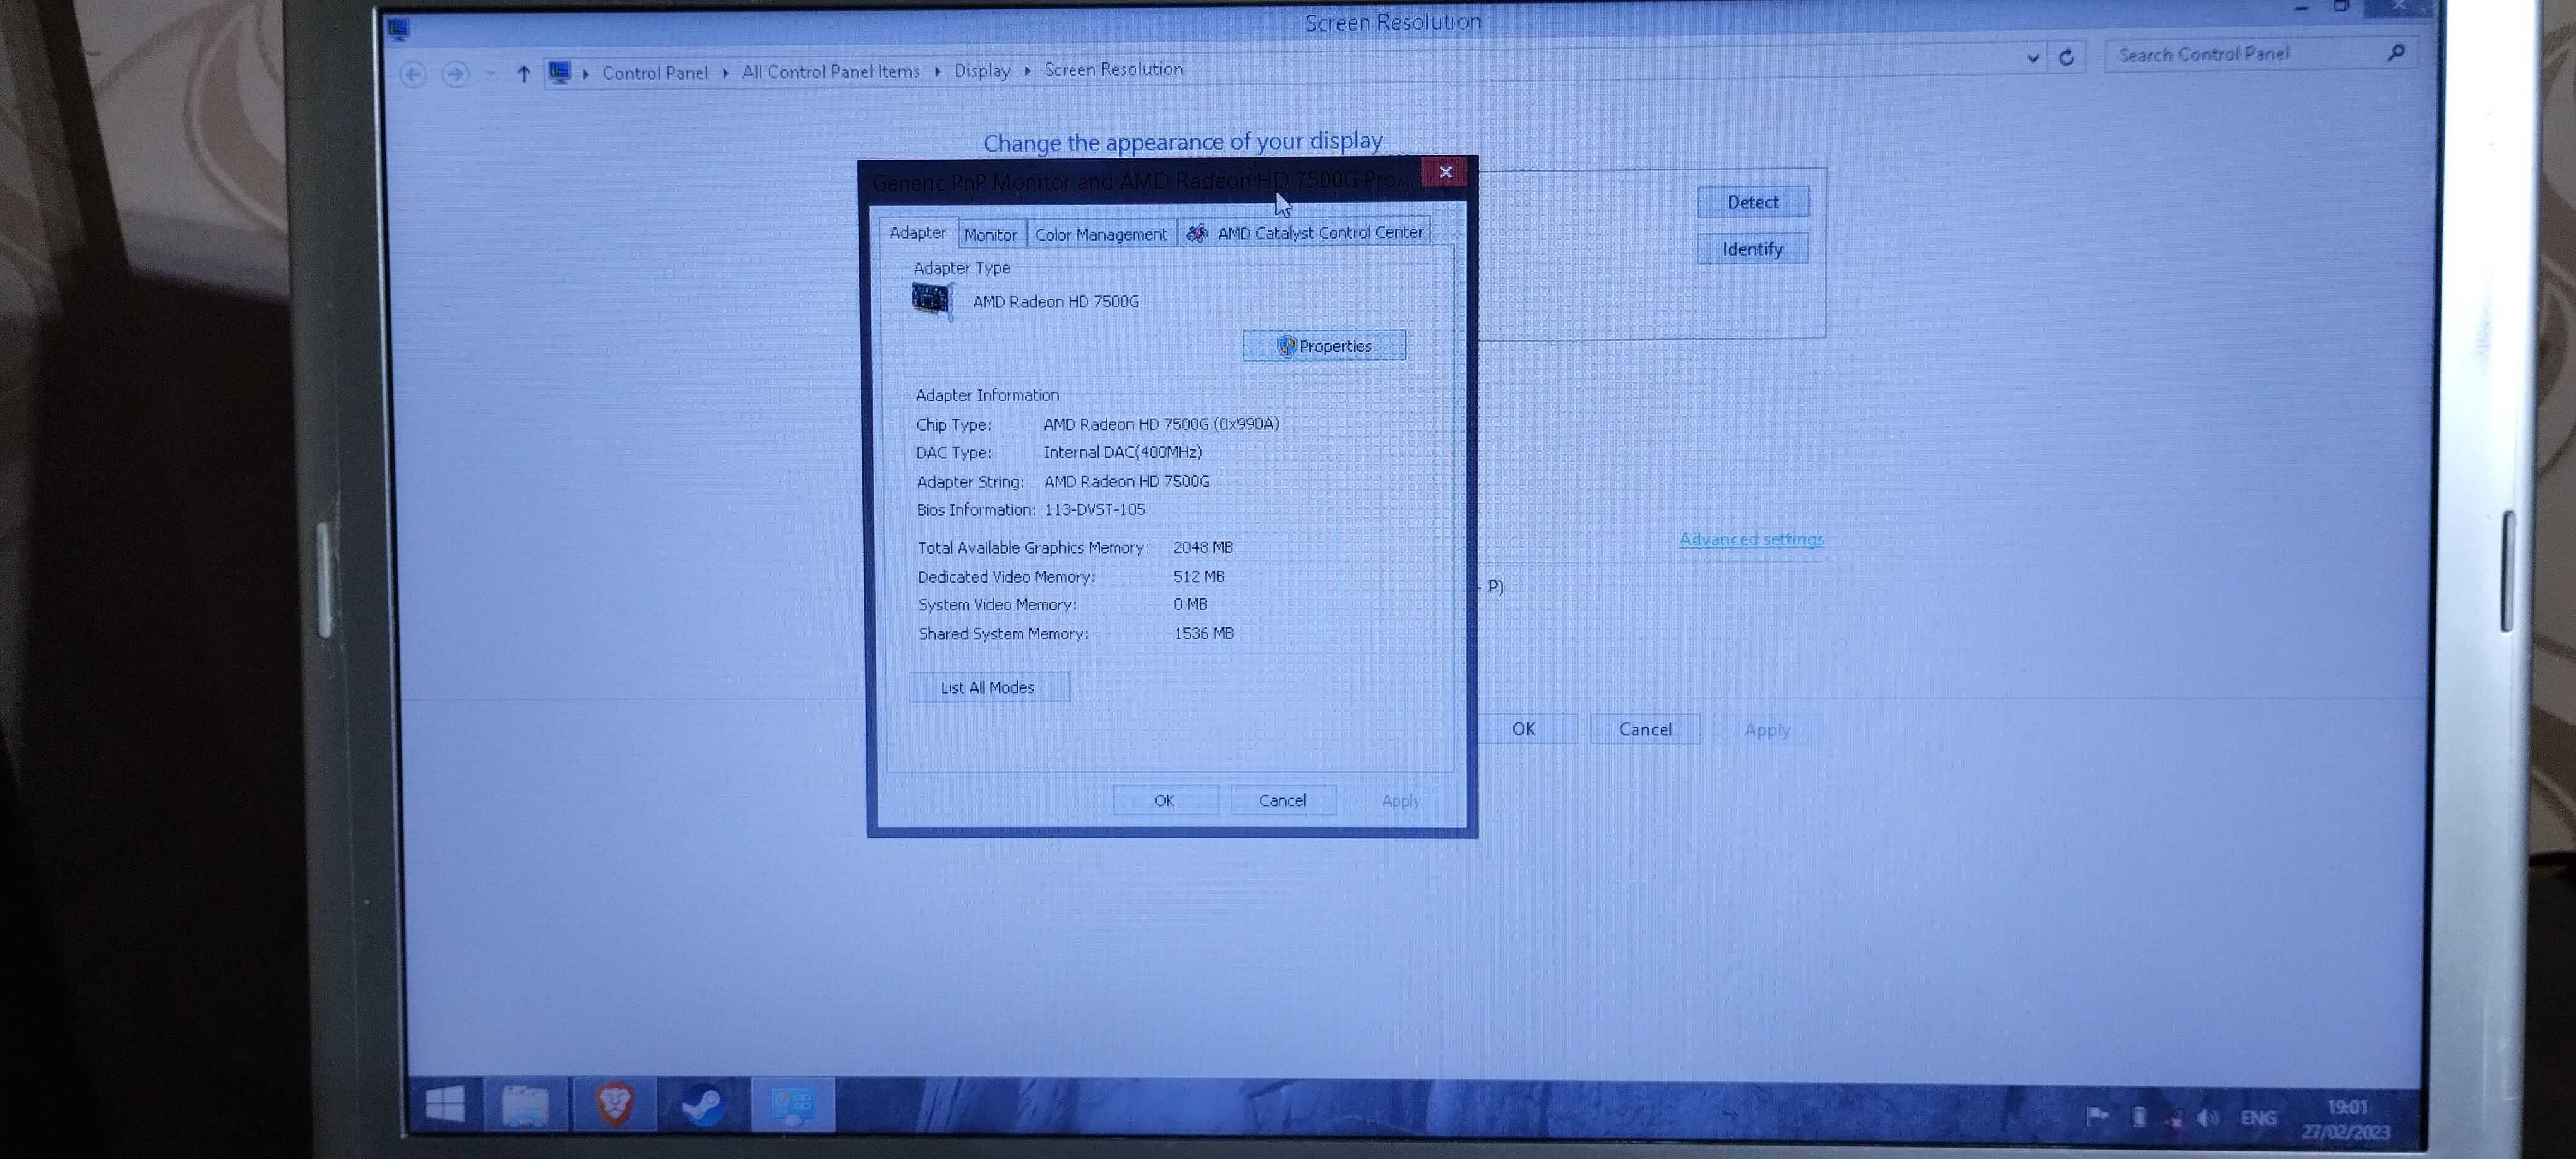Click Apply in the adapter dialog

(1401, 801)
